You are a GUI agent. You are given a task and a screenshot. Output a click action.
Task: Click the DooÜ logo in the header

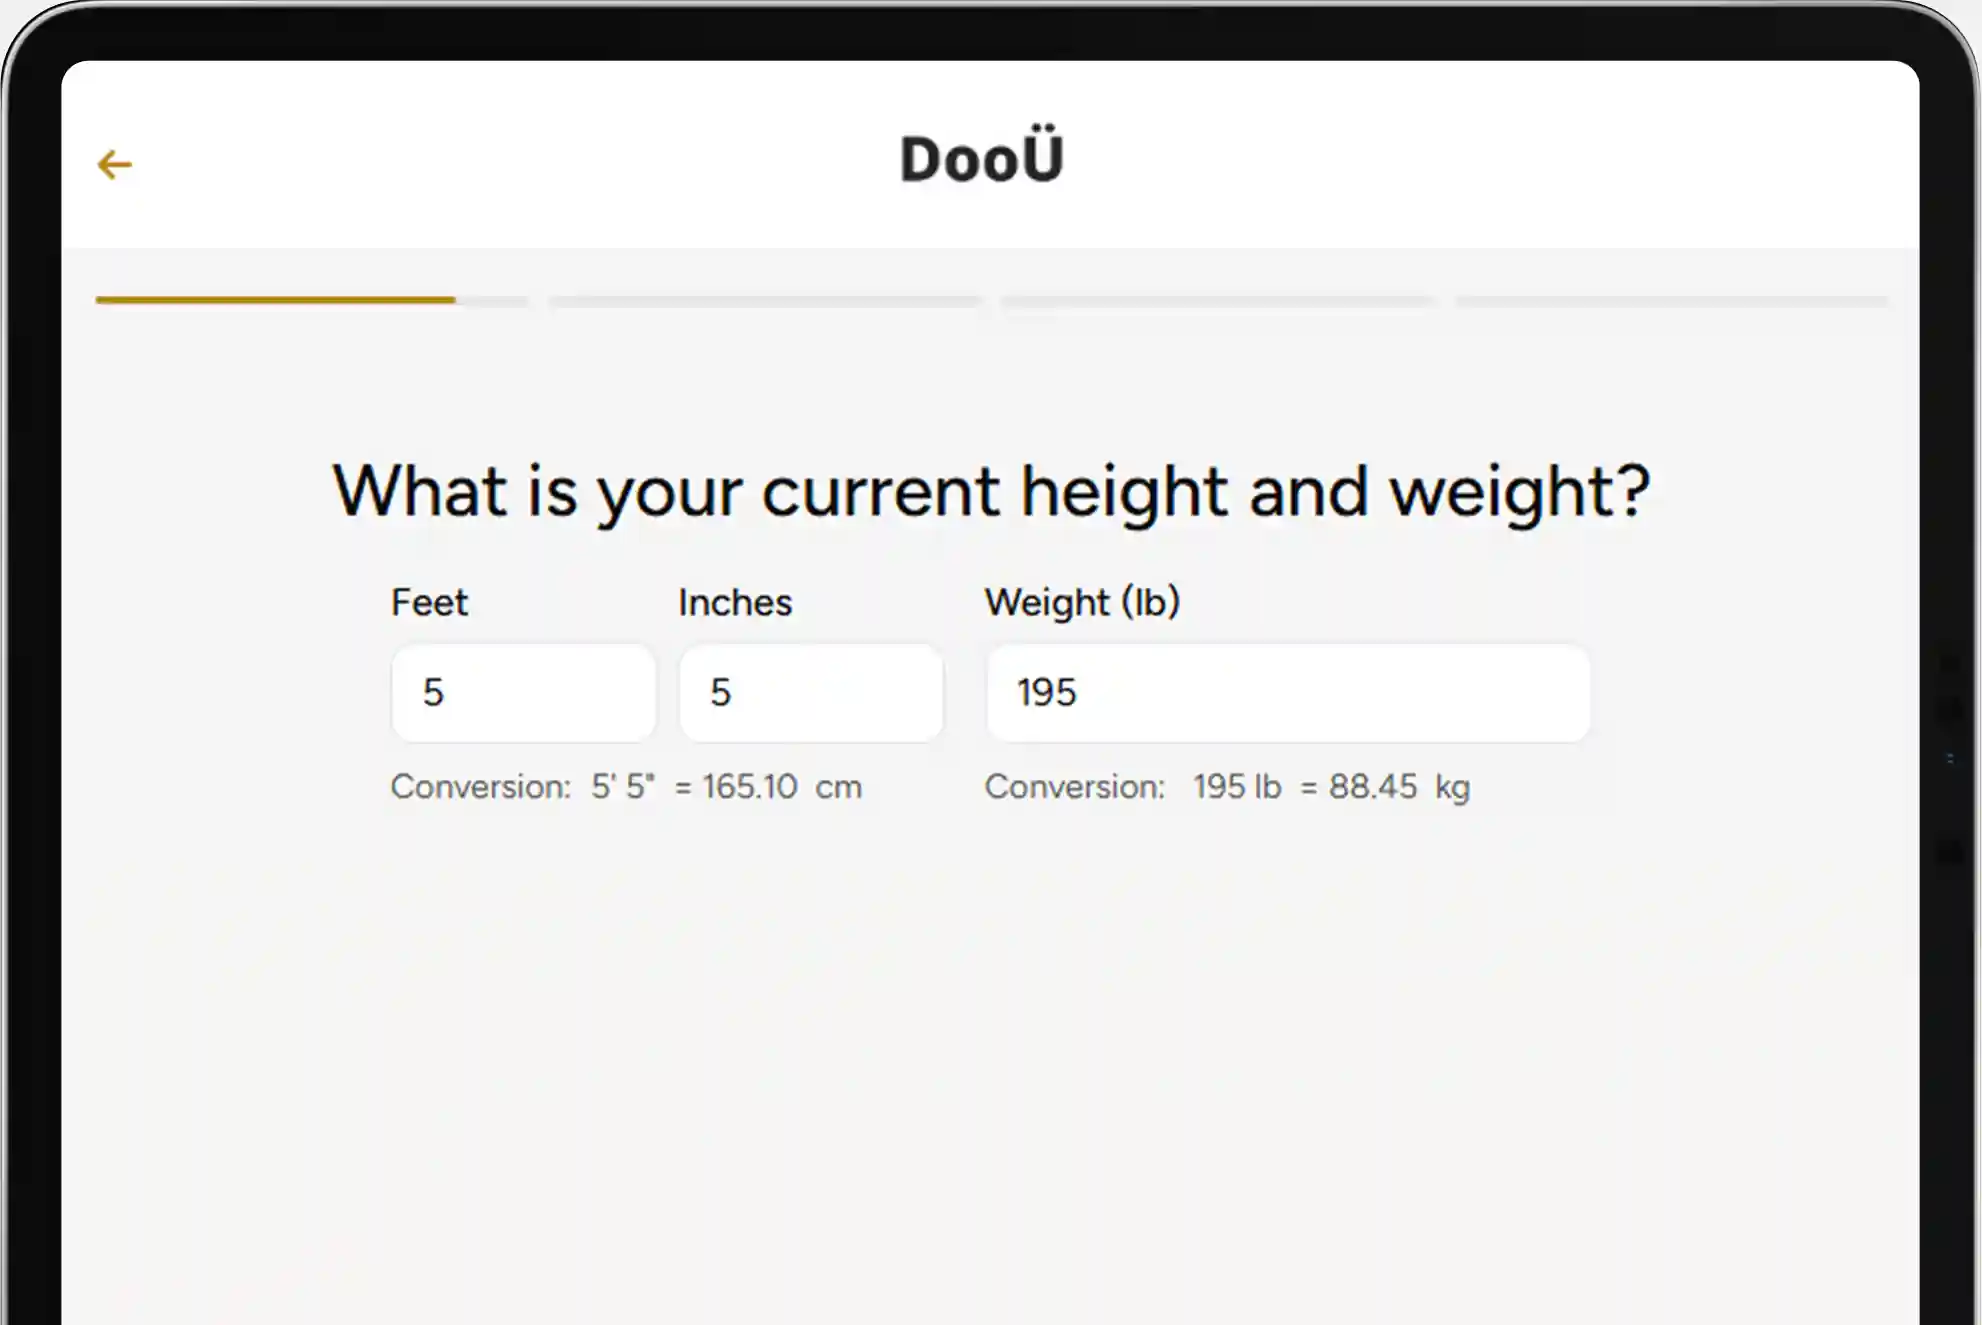point(981,157)
